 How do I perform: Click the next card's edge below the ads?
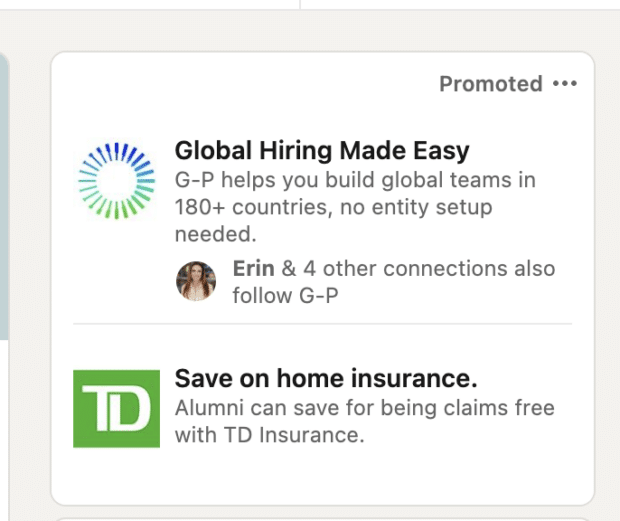tap(322, 519)
